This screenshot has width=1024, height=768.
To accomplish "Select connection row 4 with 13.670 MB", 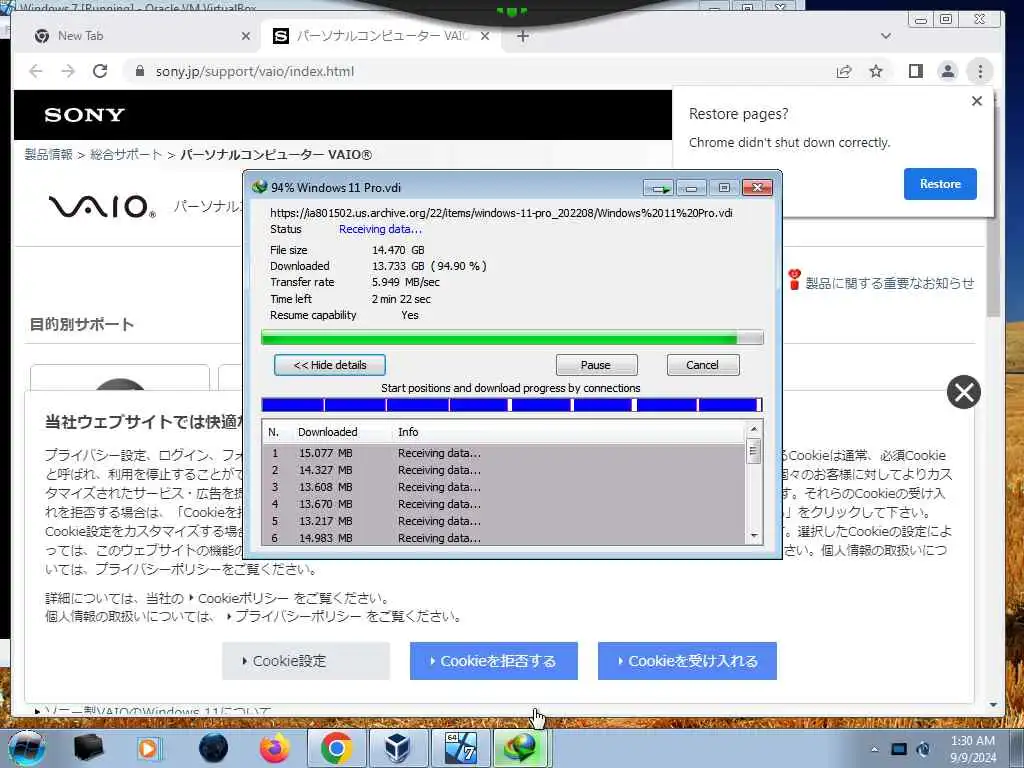I will click(x=504, y=504).
